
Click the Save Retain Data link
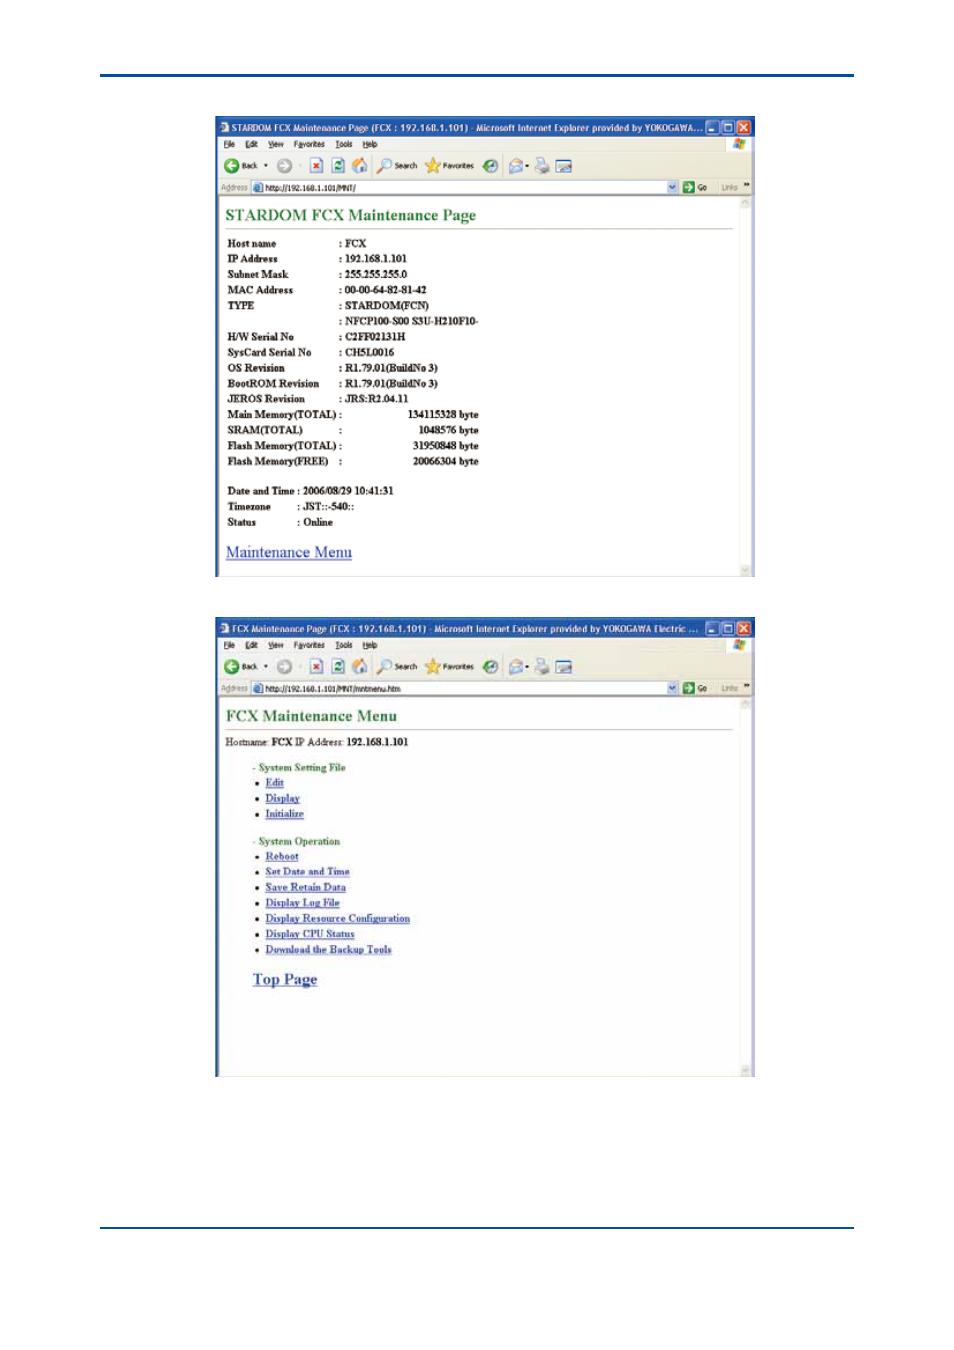[x=305, y=887]
